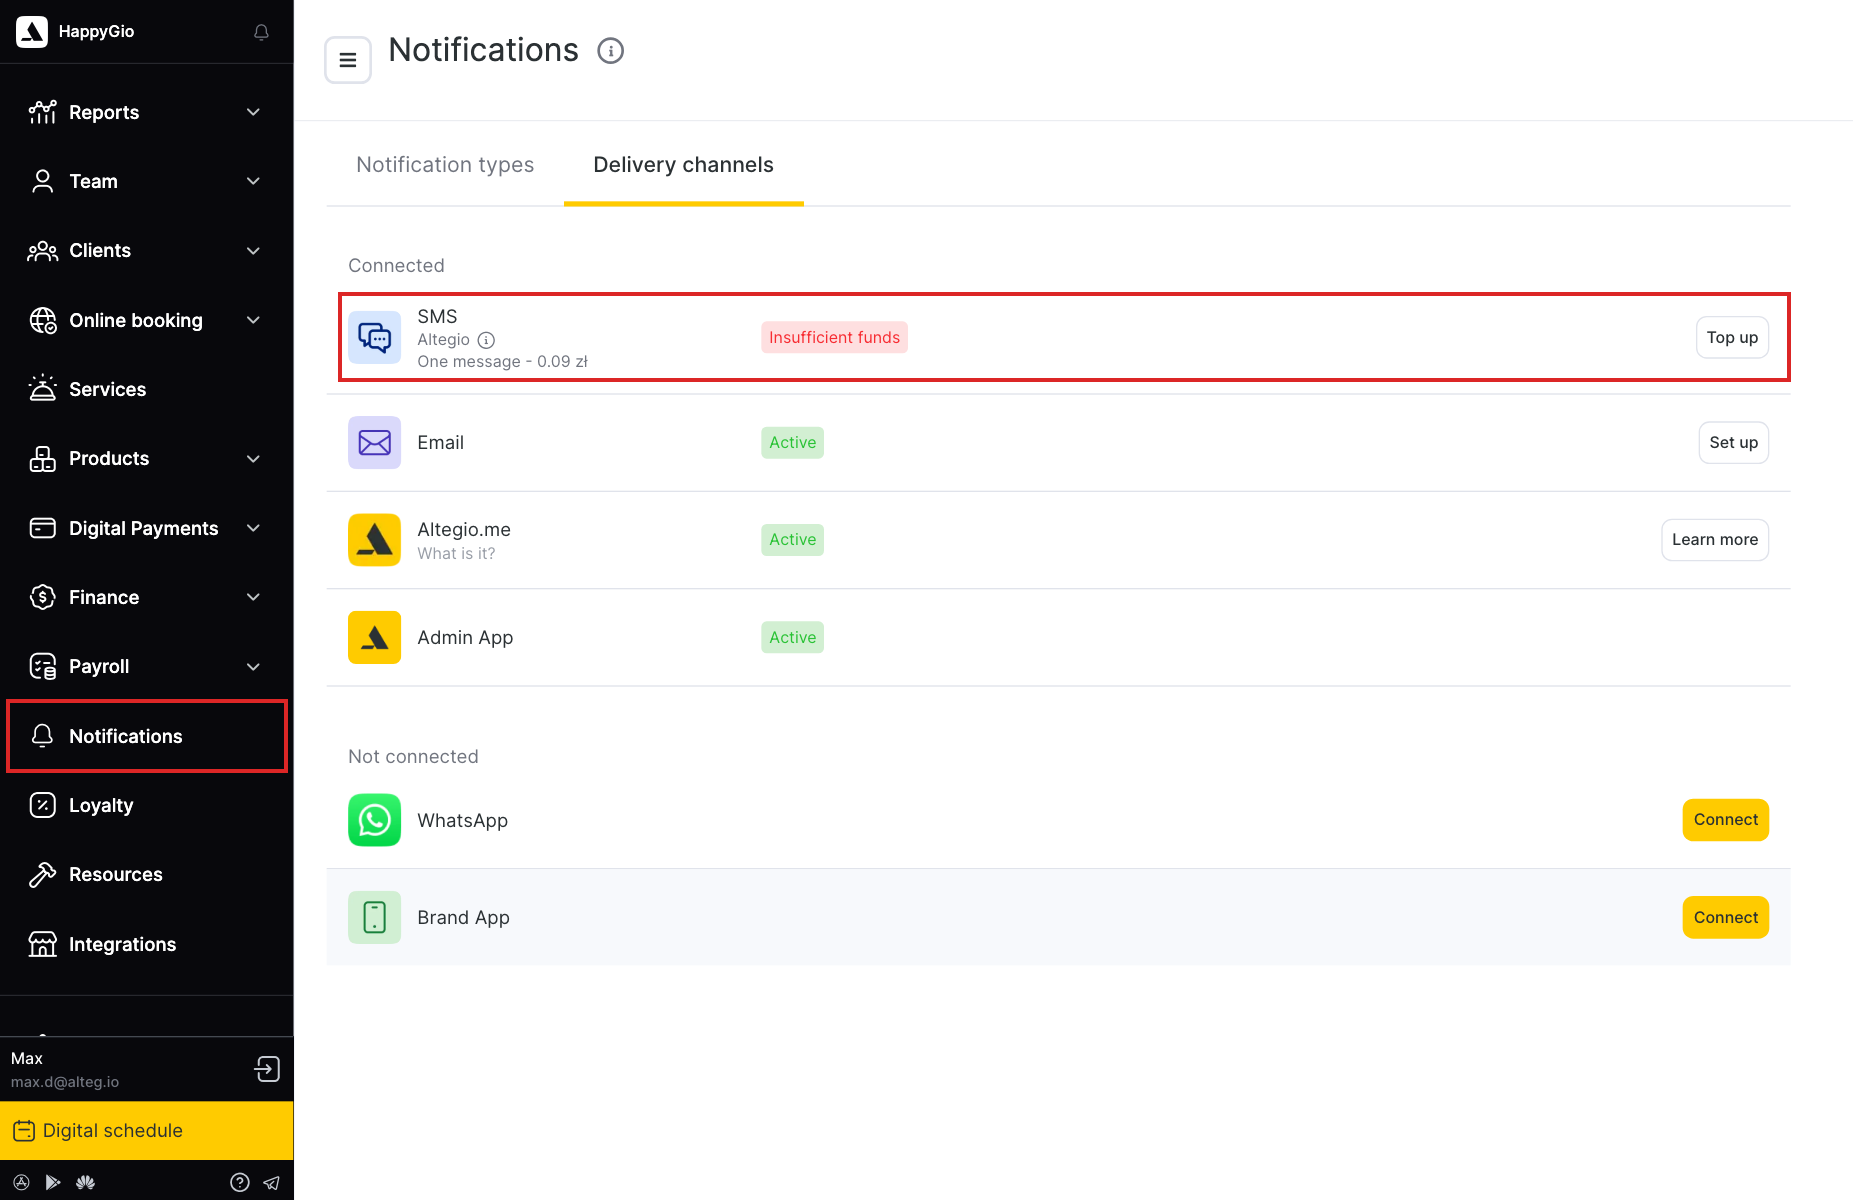Click the SMS chat bubble icon
This screenshot has height=1200, width=1853.
tap(374, 337)
